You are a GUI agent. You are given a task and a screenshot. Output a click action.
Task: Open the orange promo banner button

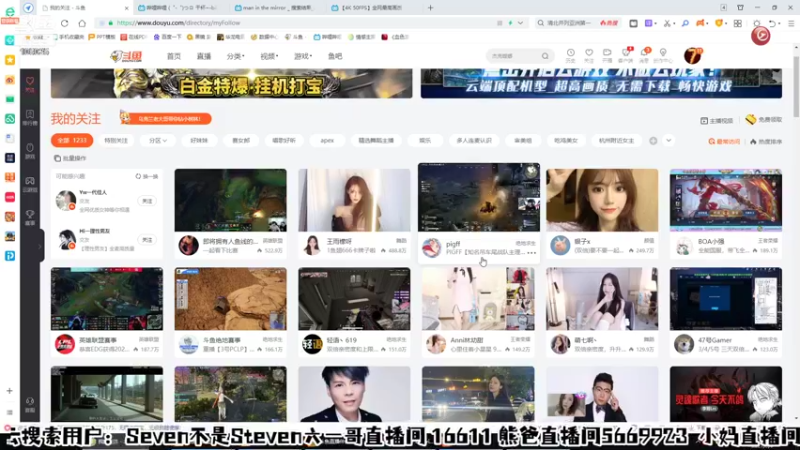coord(167,118)
